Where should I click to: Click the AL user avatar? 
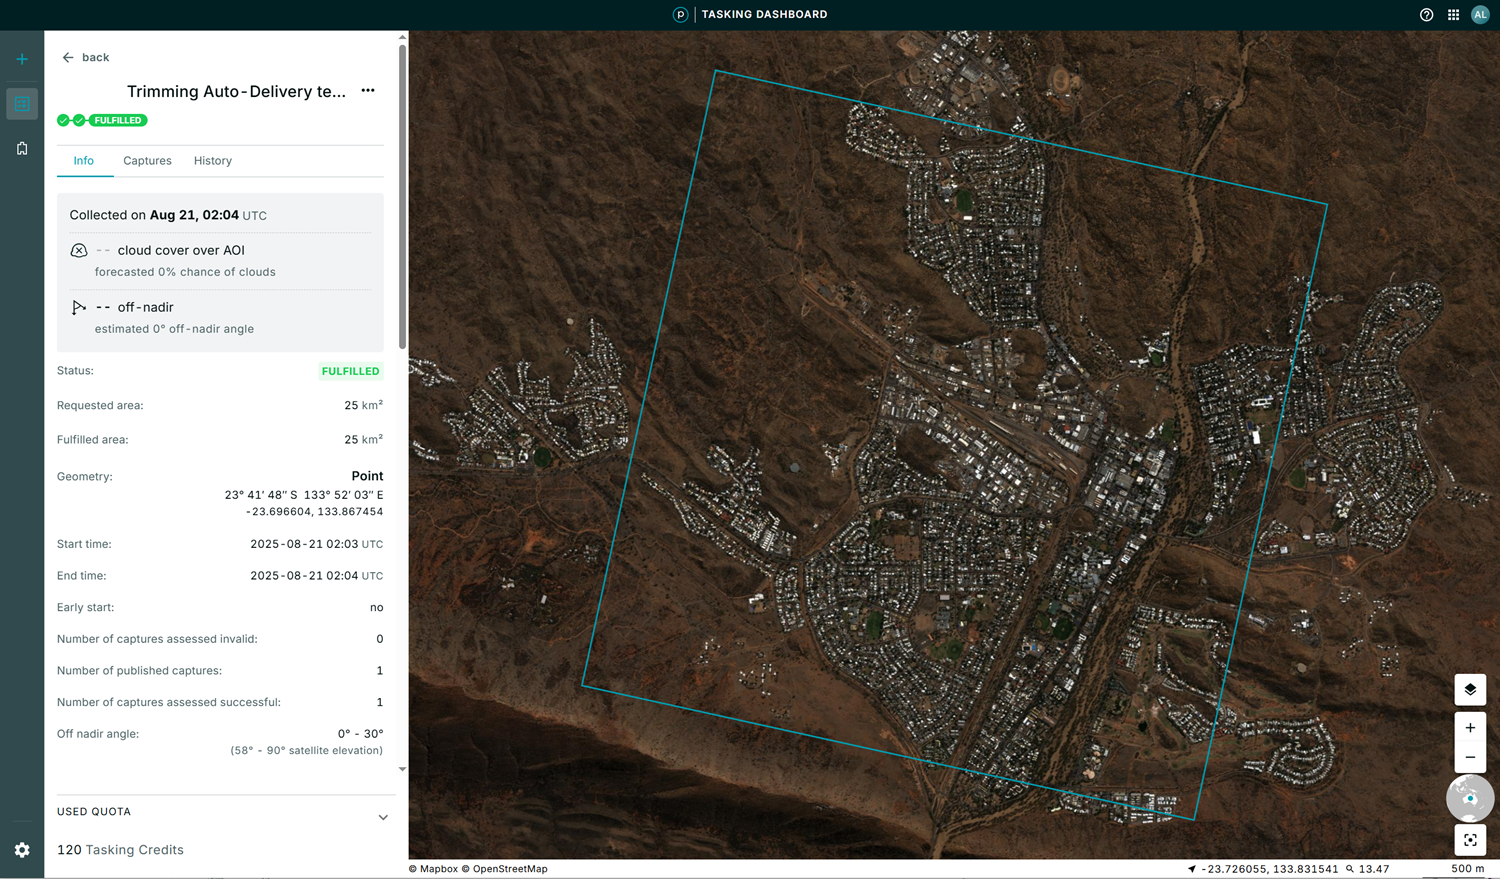1480,15
